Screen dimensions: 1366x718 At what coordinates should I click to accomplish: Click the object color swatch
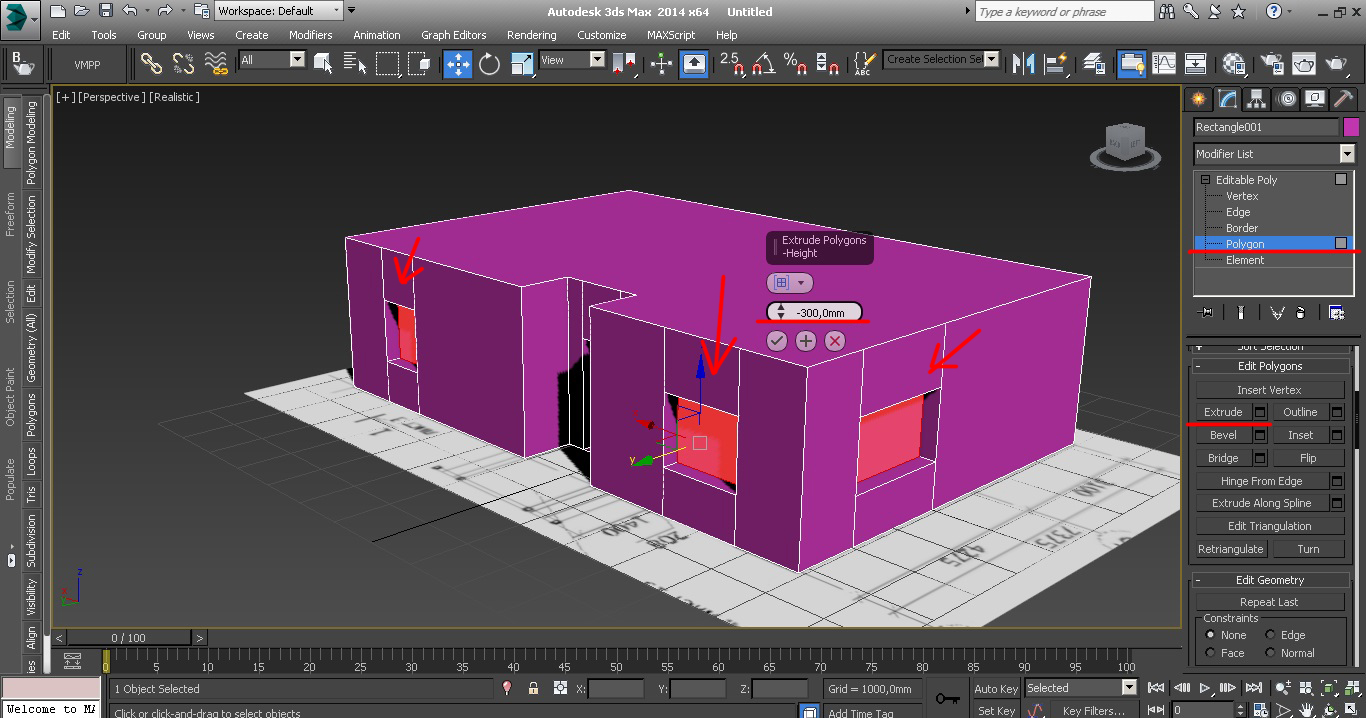click(x=1351, y=127)
